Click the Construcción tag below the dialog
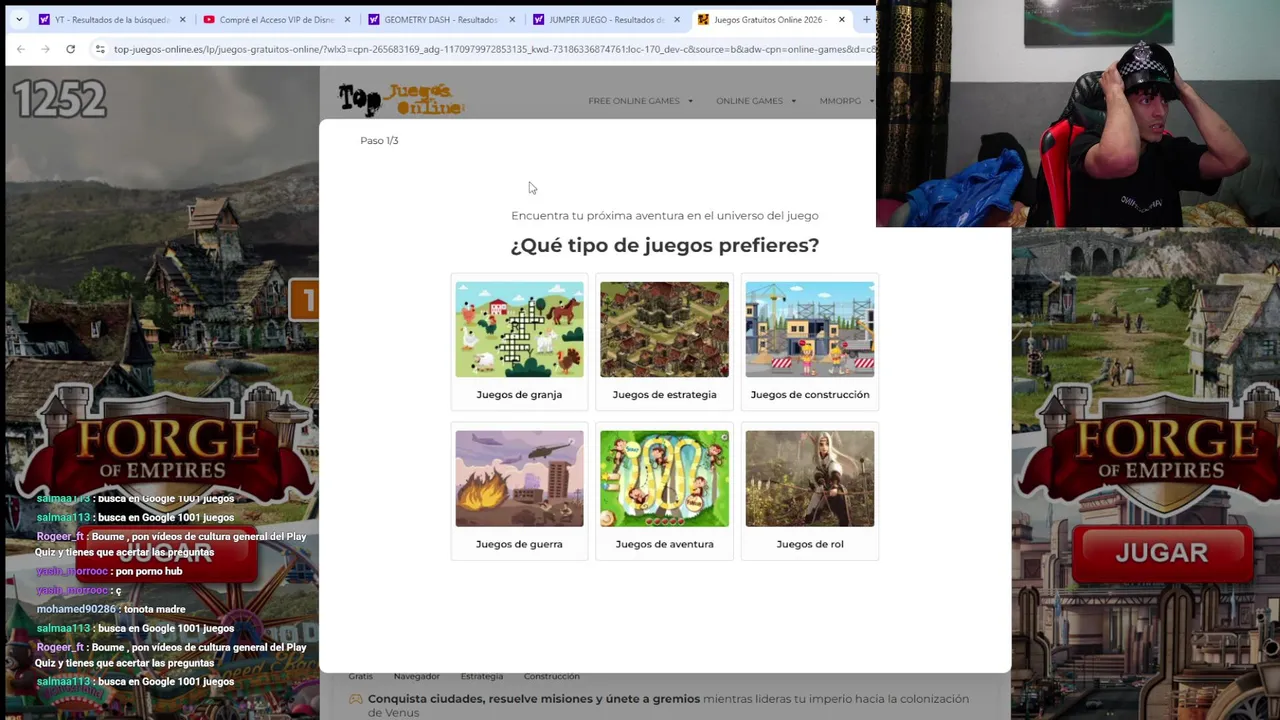The image size is (1280, 720). (551, 676)
